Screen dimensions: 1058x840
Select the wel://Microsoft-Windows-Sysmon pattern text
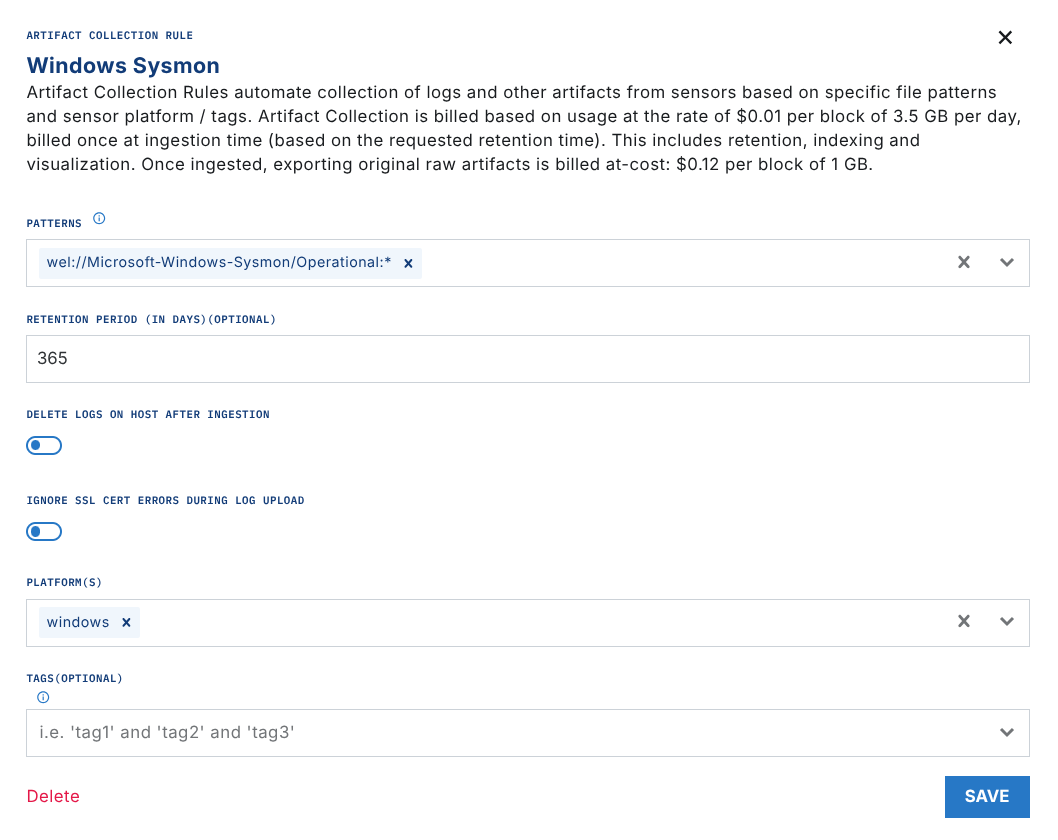[219, 263]
